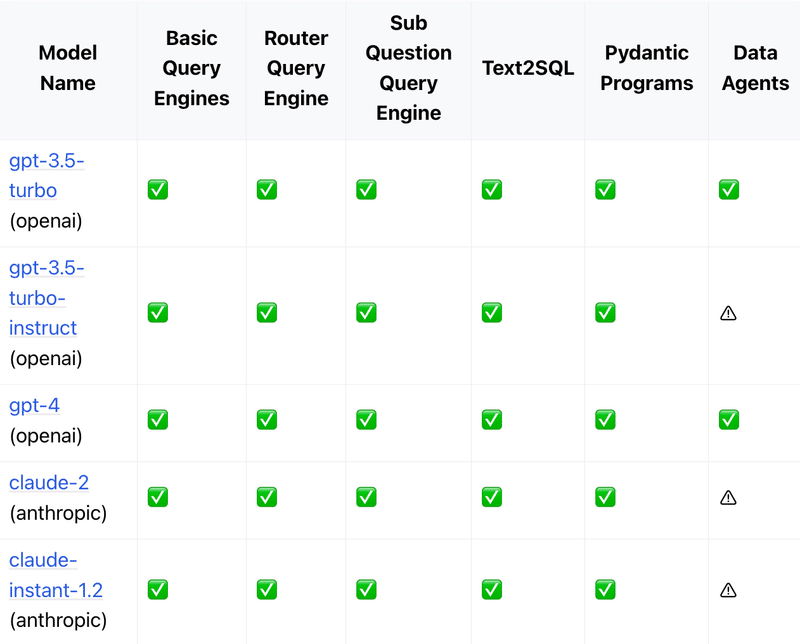Open the gpt-3.5-turbo-instruct model link
Image resolution: width=800 pixels, height=644 pixels.
(46, 298)
